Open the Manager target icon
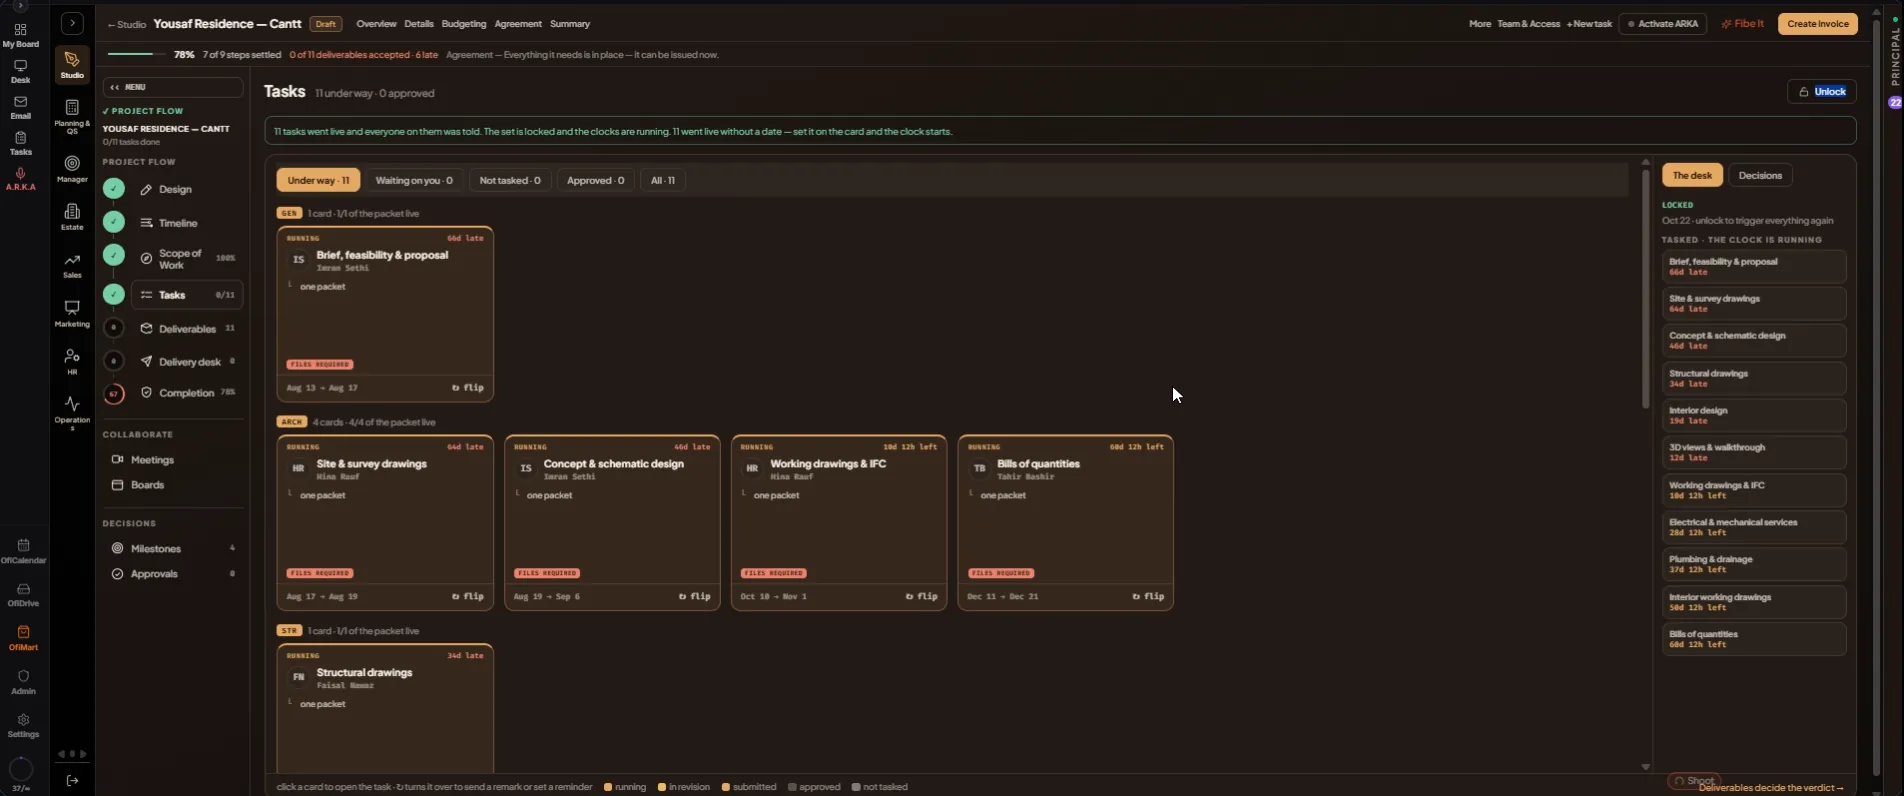1904x796 pixels. click(x=72, y=163)
